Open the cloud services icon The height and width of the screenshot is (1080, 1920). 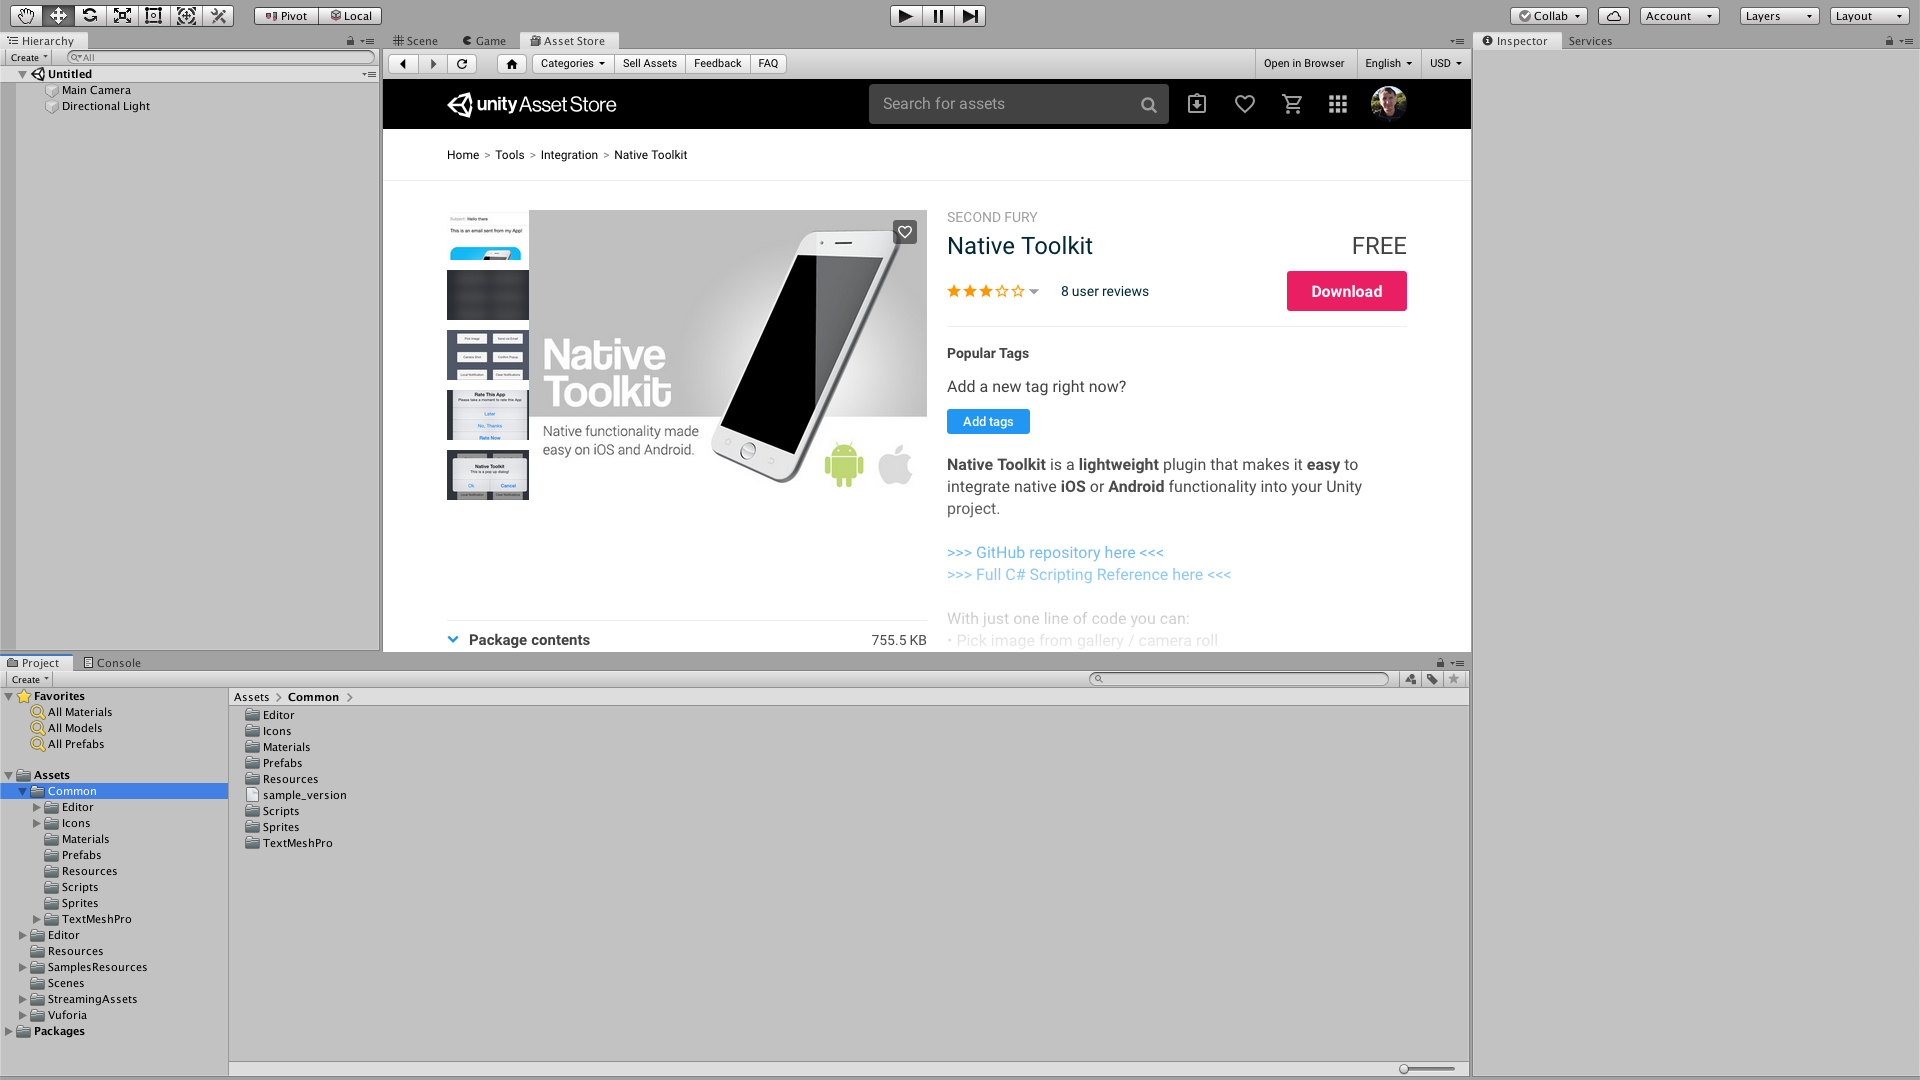click(x=1613, y=16)
